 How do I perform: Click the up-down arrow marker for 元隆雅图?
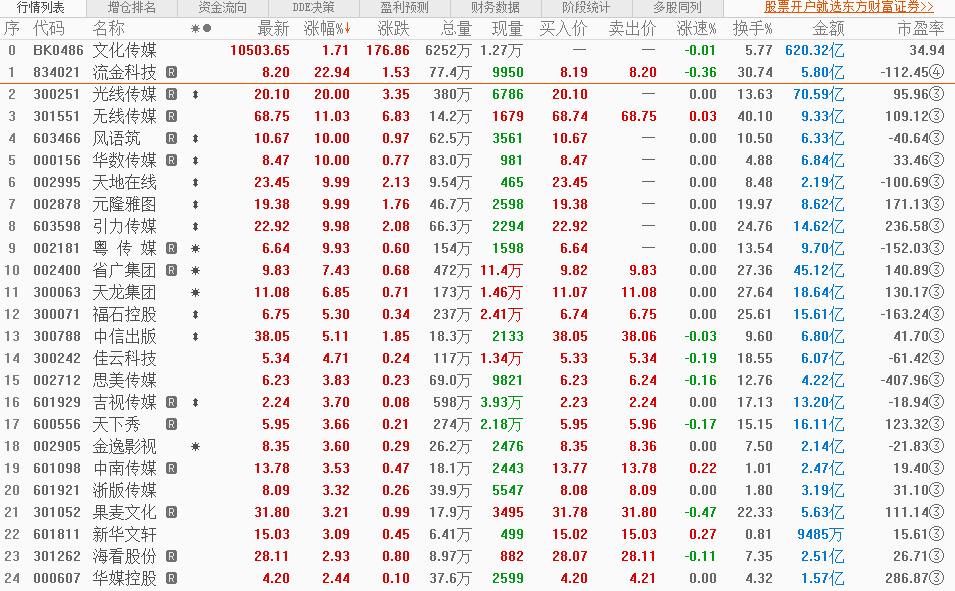tap(196, 205)
